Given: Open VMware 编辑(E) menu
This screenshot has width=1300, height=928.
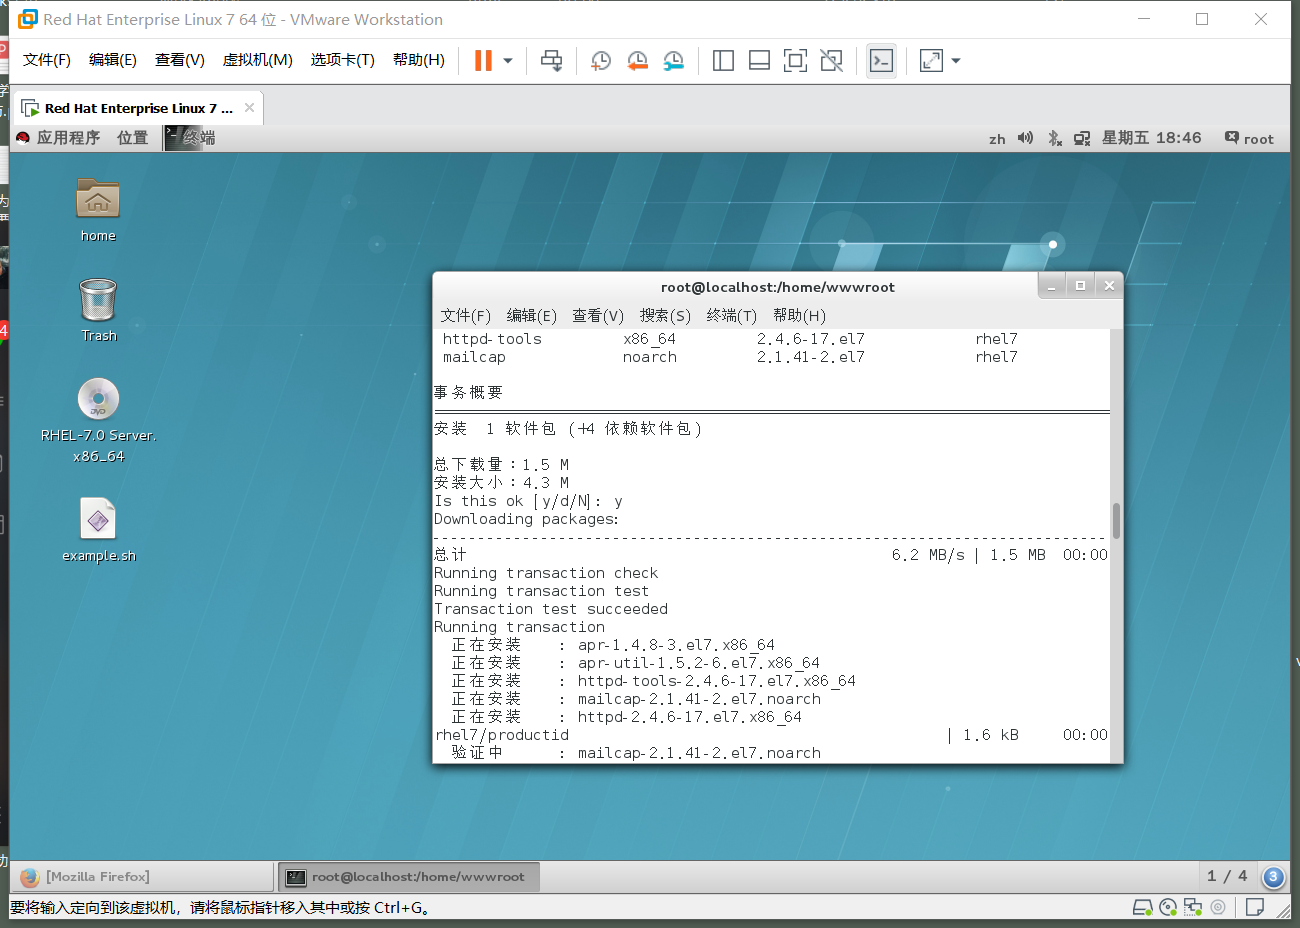Looking at the screenshot, I should tap(113, 60).
